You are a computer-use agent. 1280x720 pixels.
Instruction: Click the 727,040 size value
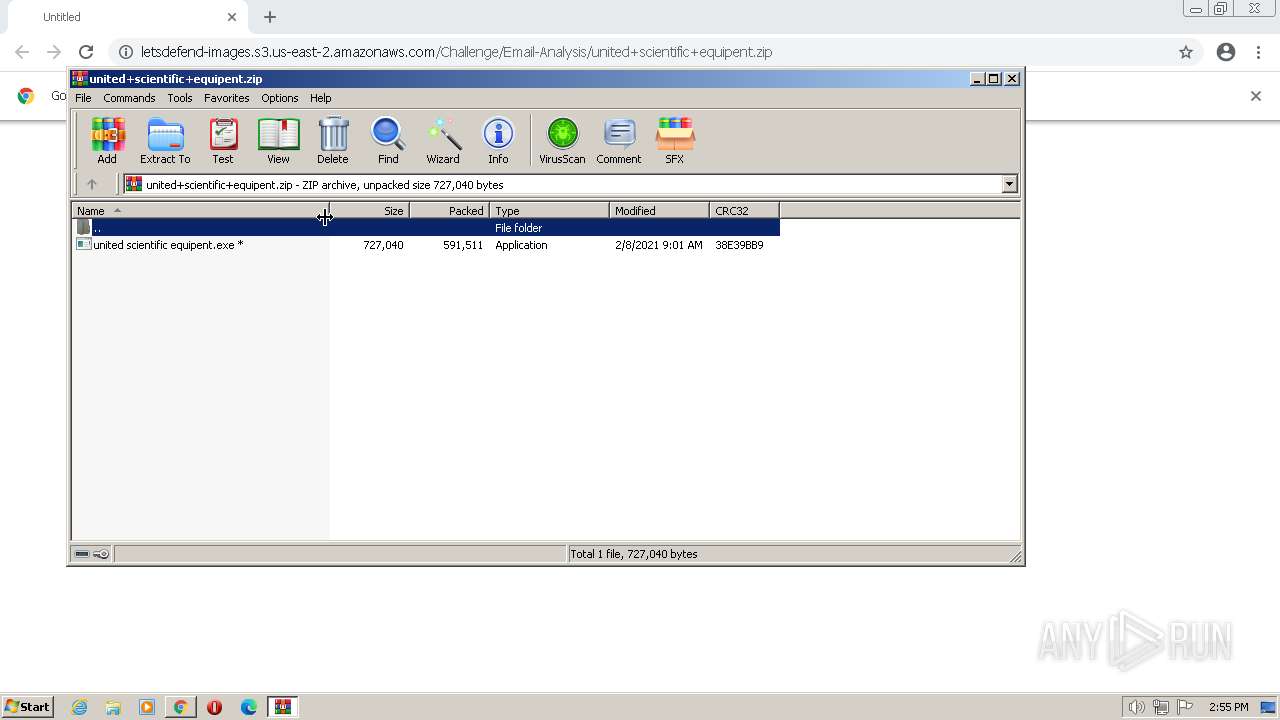383,245
